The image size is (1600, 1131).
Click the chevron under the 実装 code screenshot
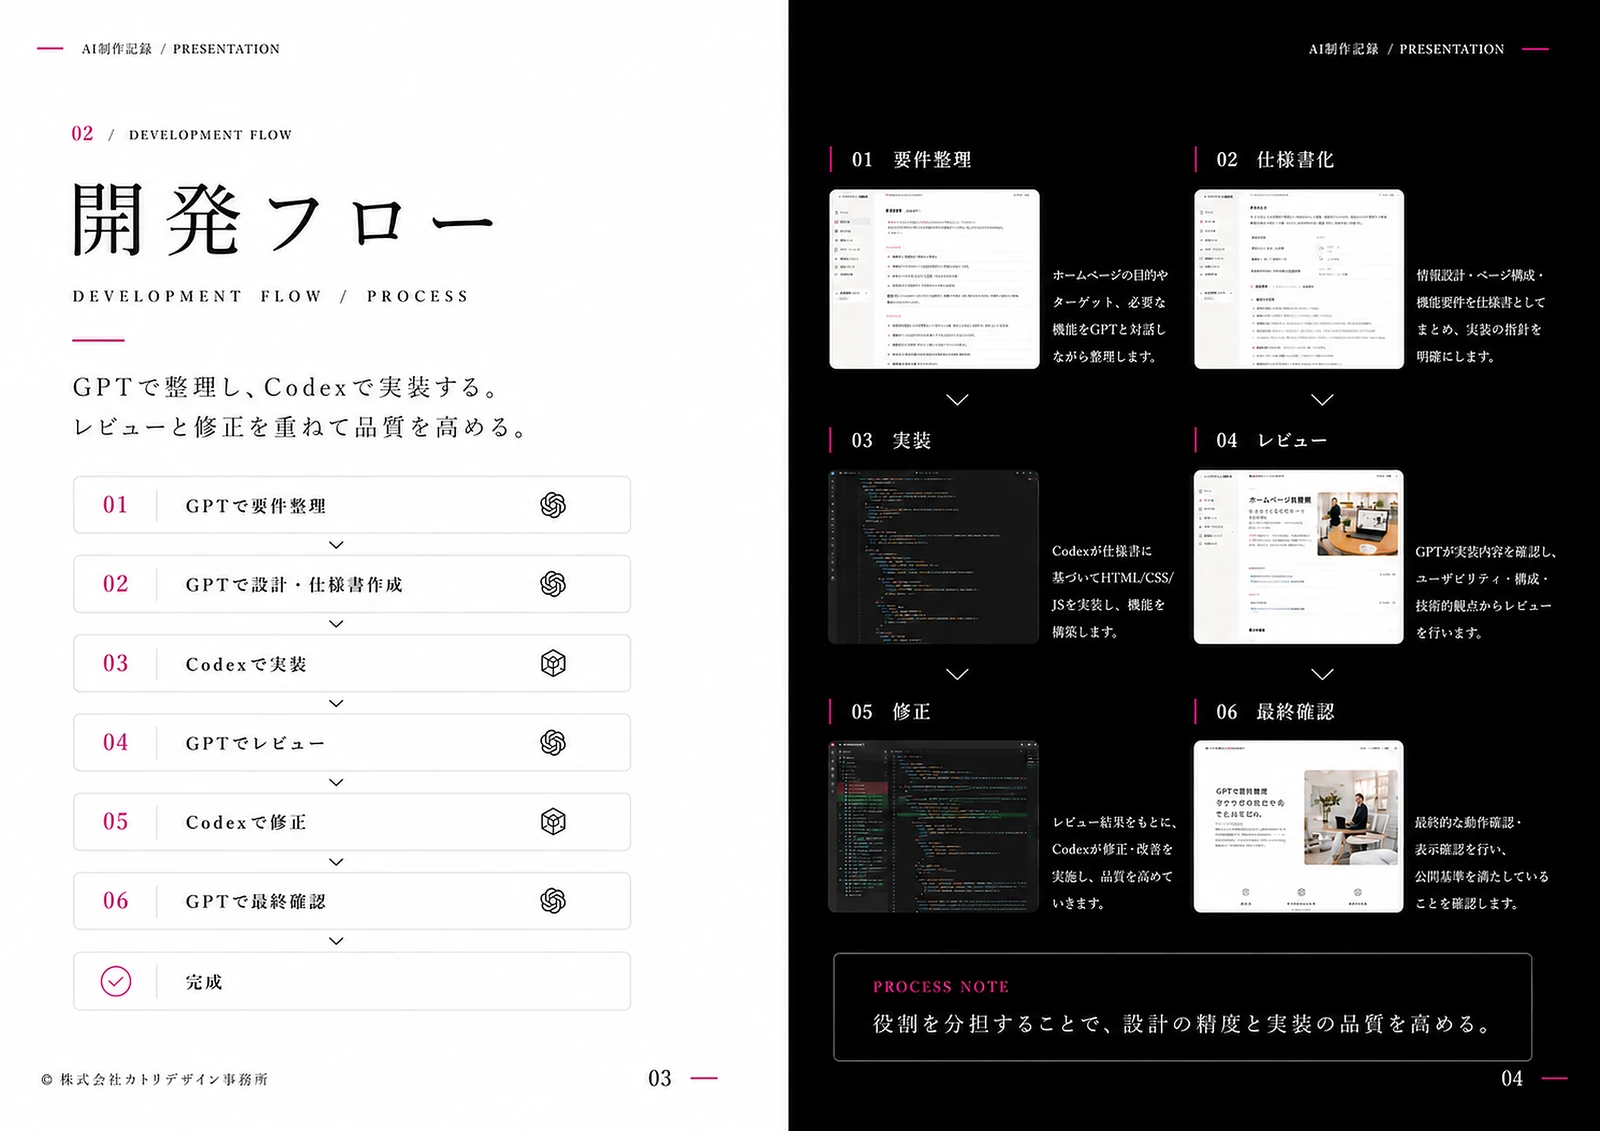(x=957, y=674)
